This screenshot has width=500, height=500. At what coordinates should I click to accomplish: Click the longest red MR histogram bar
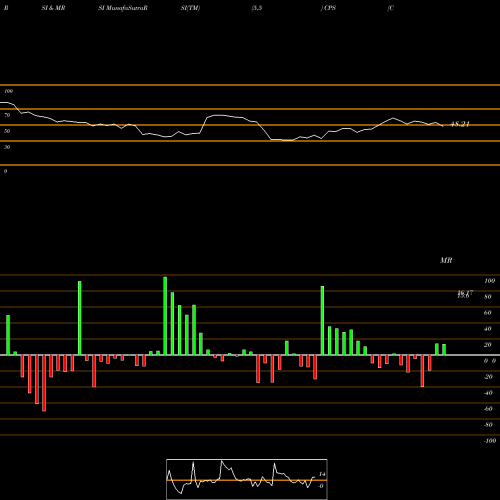(x=44, y=383)
